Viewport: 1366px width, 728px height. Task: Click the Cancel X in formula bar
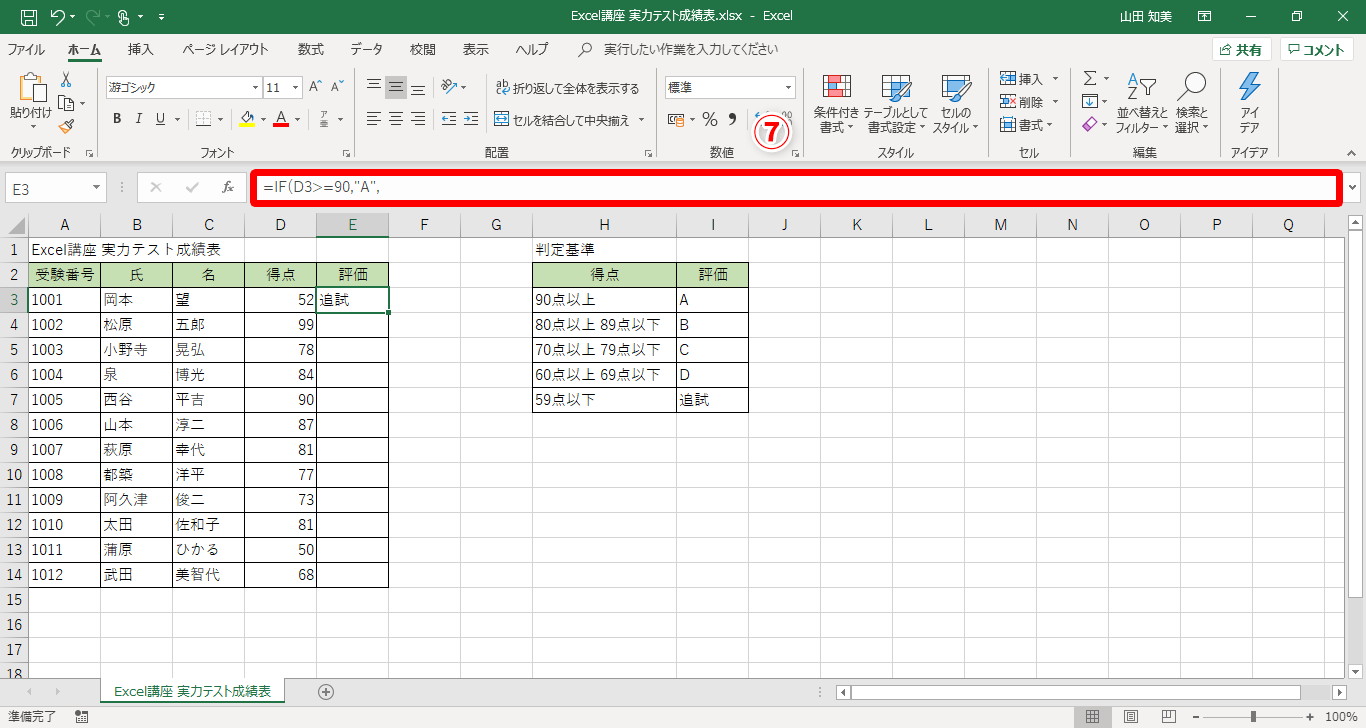point(156,187)
